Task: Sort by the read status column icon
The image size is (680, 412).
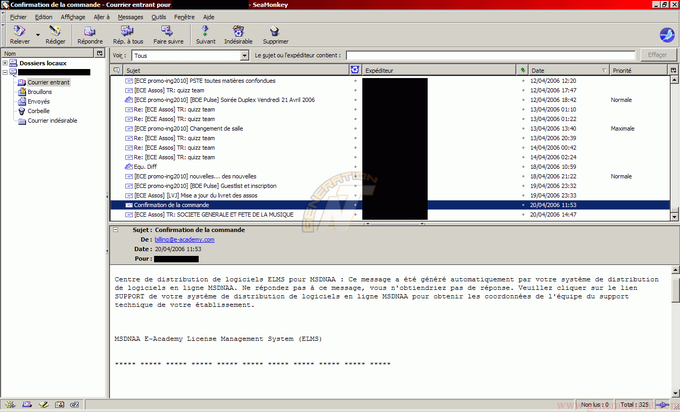Action: 523,70
